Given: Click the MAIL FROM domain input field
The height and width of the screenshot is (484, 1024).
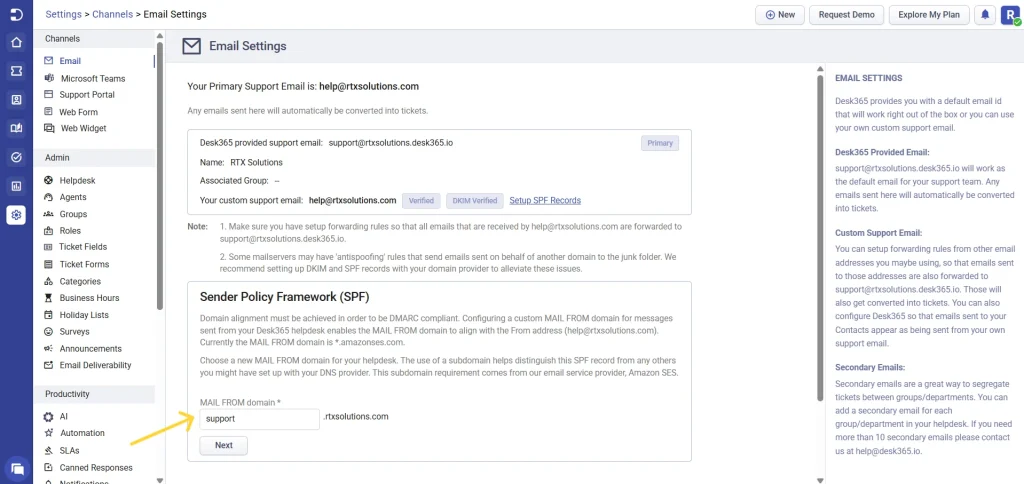Looking at the screenshot, I should 260,419.
